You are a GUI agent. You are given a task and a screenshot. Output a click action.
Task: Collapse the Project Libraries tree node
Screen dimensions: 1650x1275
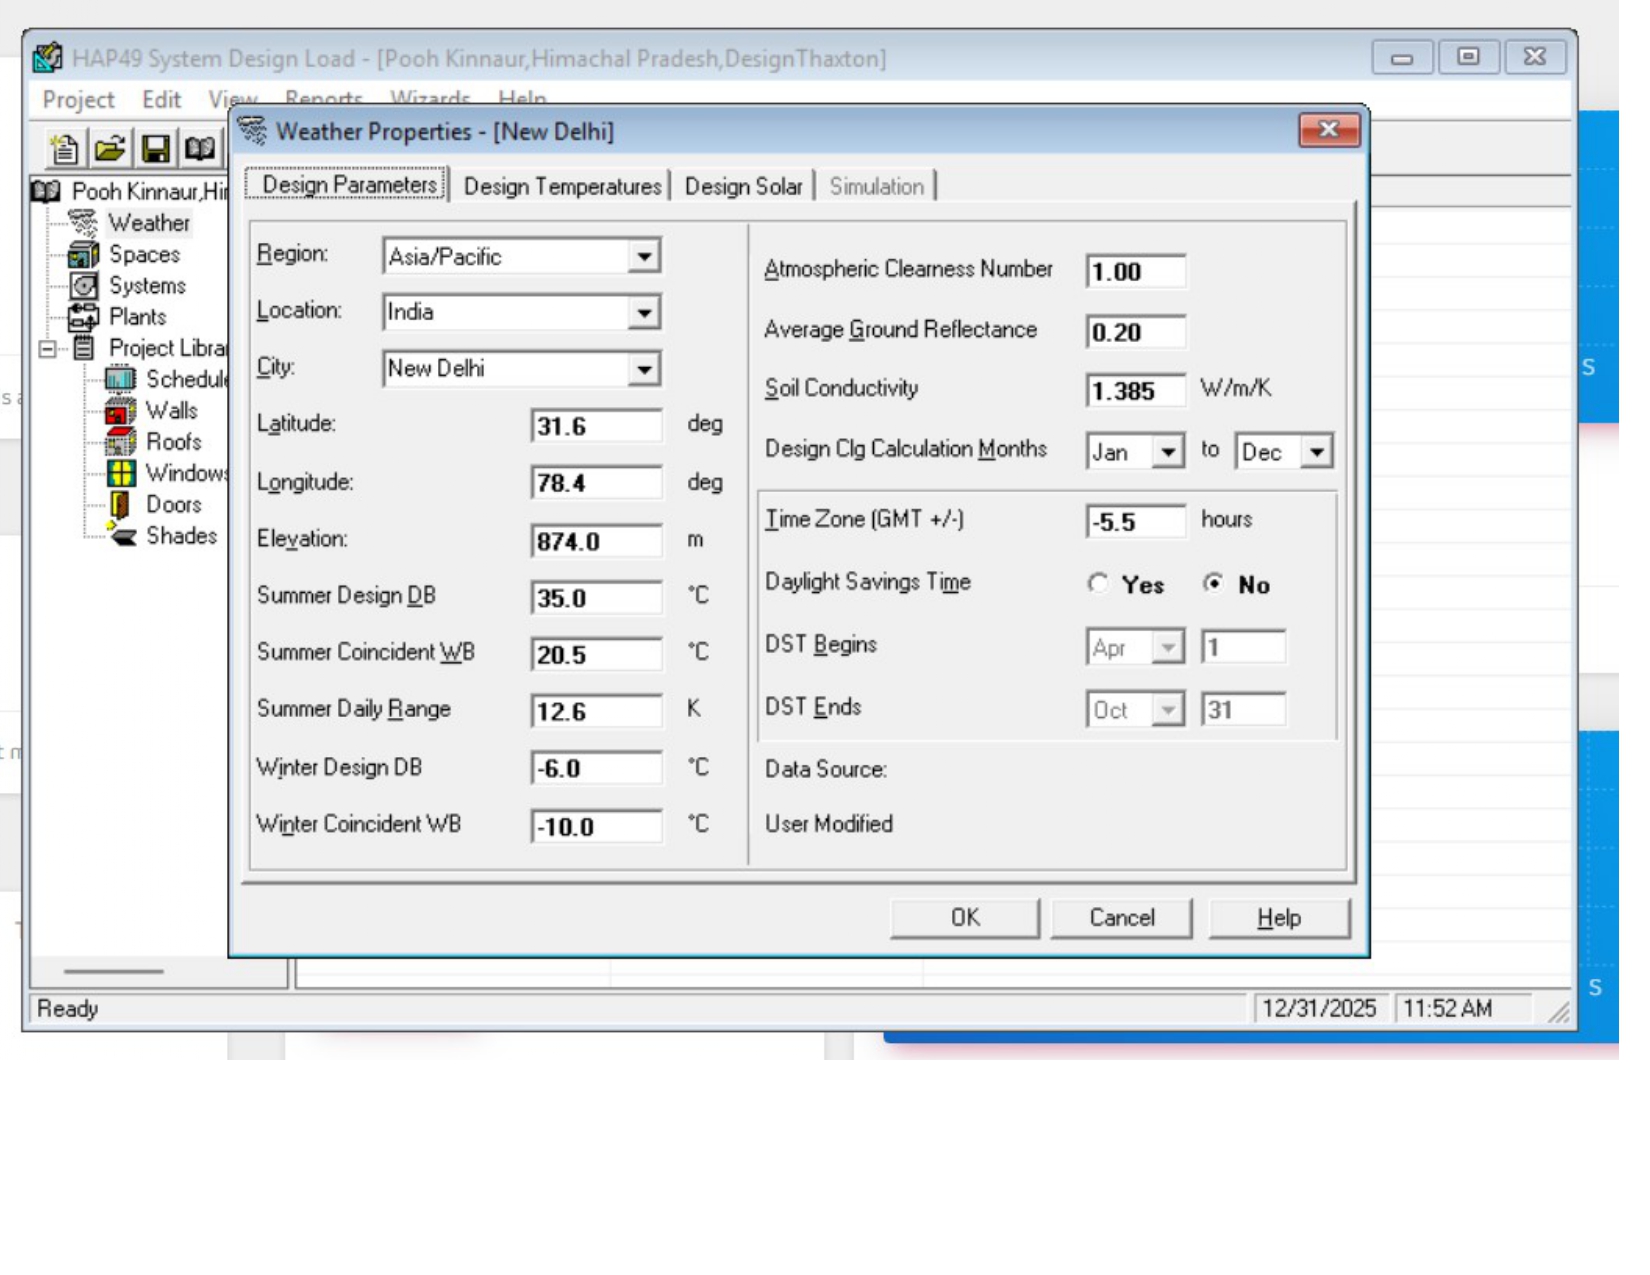coord(47,349)
